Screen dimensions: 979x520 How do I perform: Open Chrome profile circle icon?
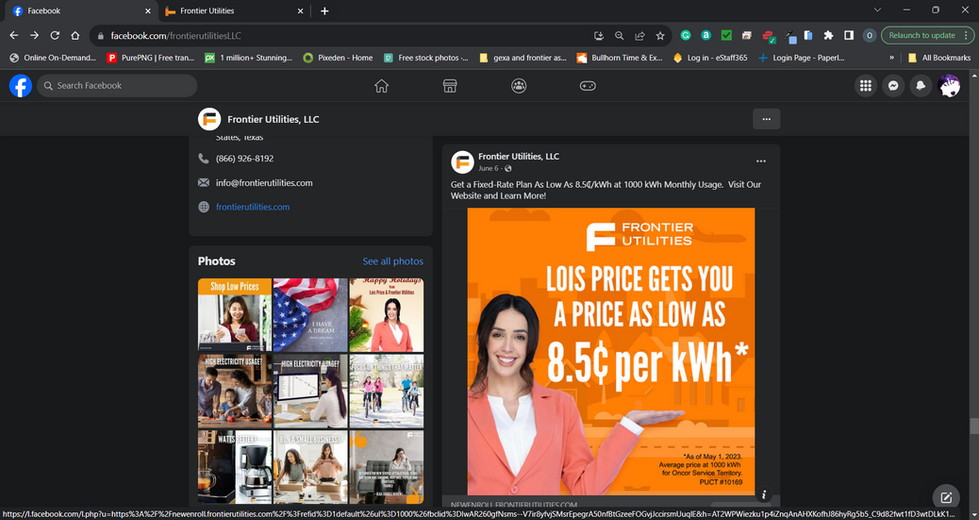tap(869, 36)
